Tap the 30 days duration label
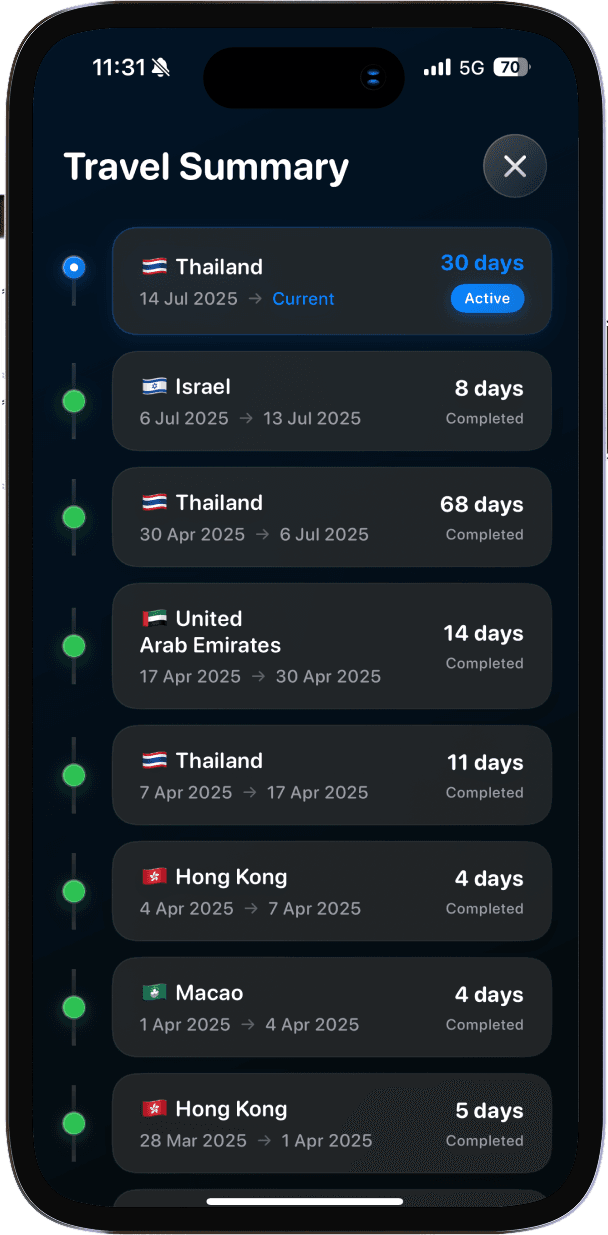This screenshot has width=608, height=1235. click(x=482, y=262)
